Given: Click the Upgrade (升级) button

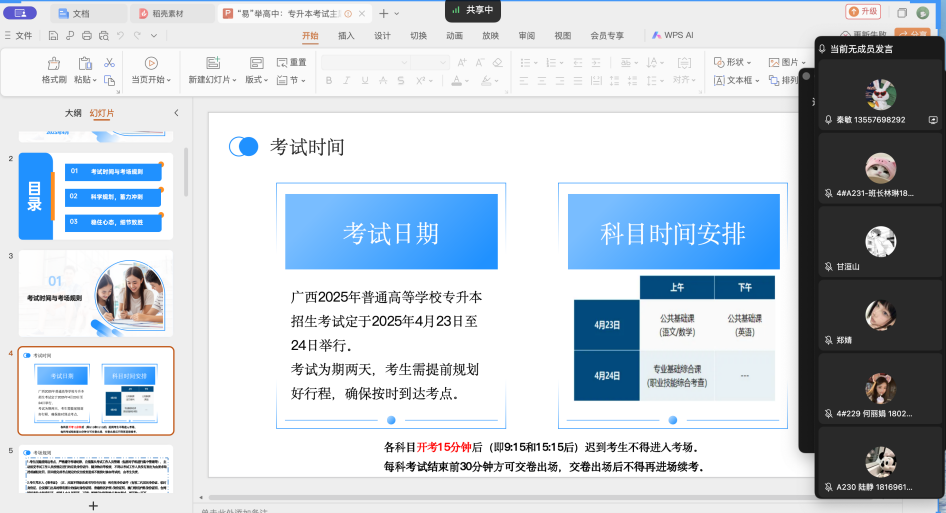Looking at the screenshot, I should point(863,12).
